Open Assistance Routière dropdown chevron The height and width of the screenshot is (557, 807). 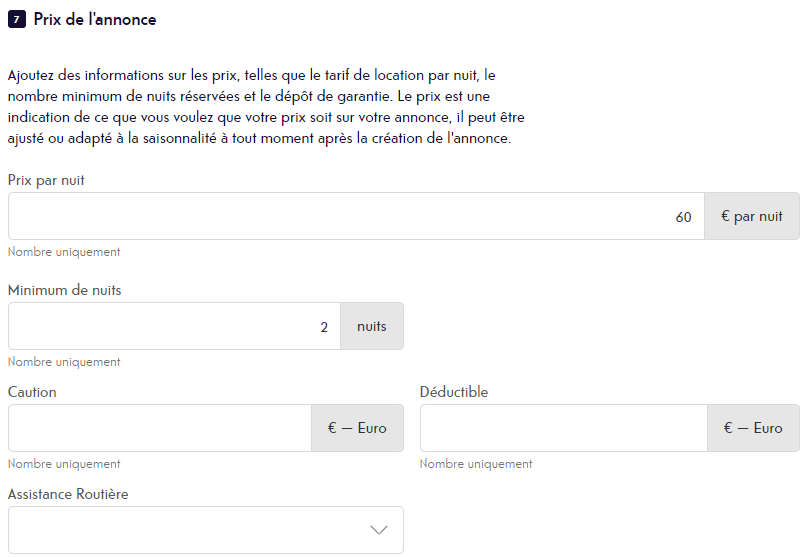(379, 530)
